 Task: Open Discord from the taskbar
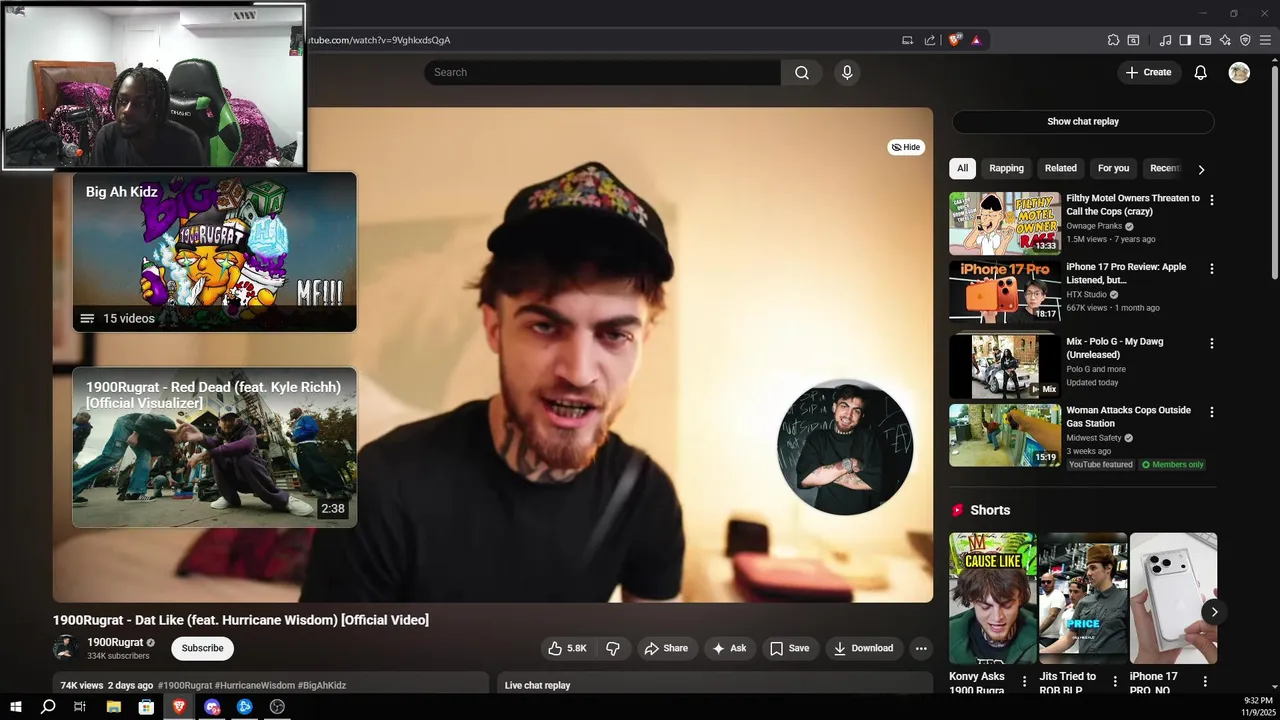[x=212, y=707]
